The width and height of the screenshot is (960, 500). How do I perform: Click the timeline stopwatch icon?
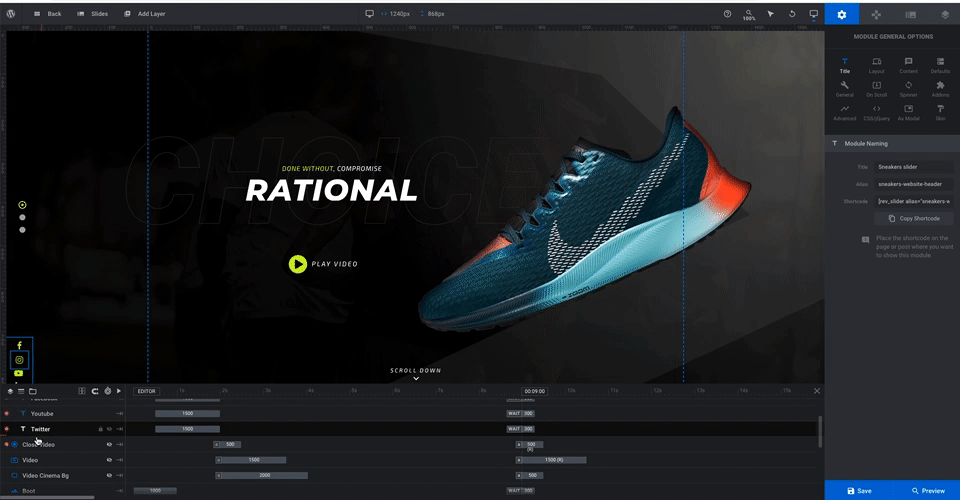(107, 391)
